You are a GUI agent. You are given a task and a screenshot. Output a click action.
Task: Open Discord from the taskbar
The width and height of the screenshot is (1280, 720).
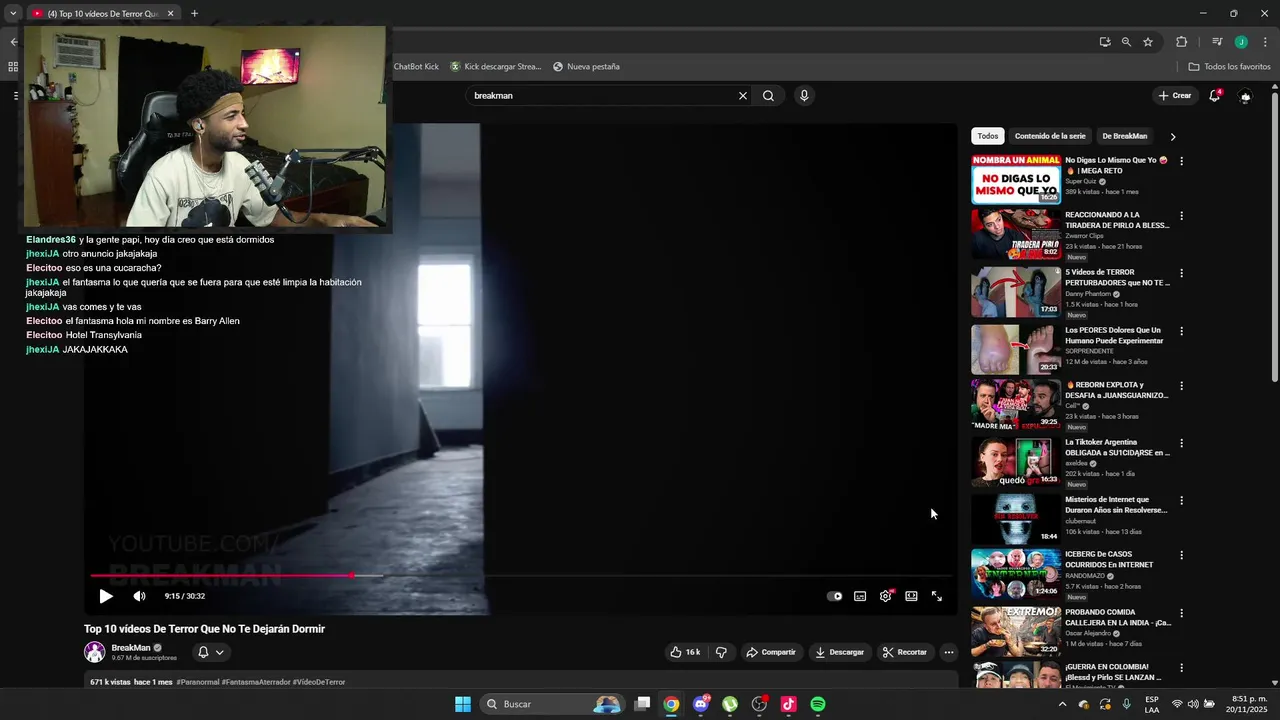pyautogui.click(x=700, y=704)
